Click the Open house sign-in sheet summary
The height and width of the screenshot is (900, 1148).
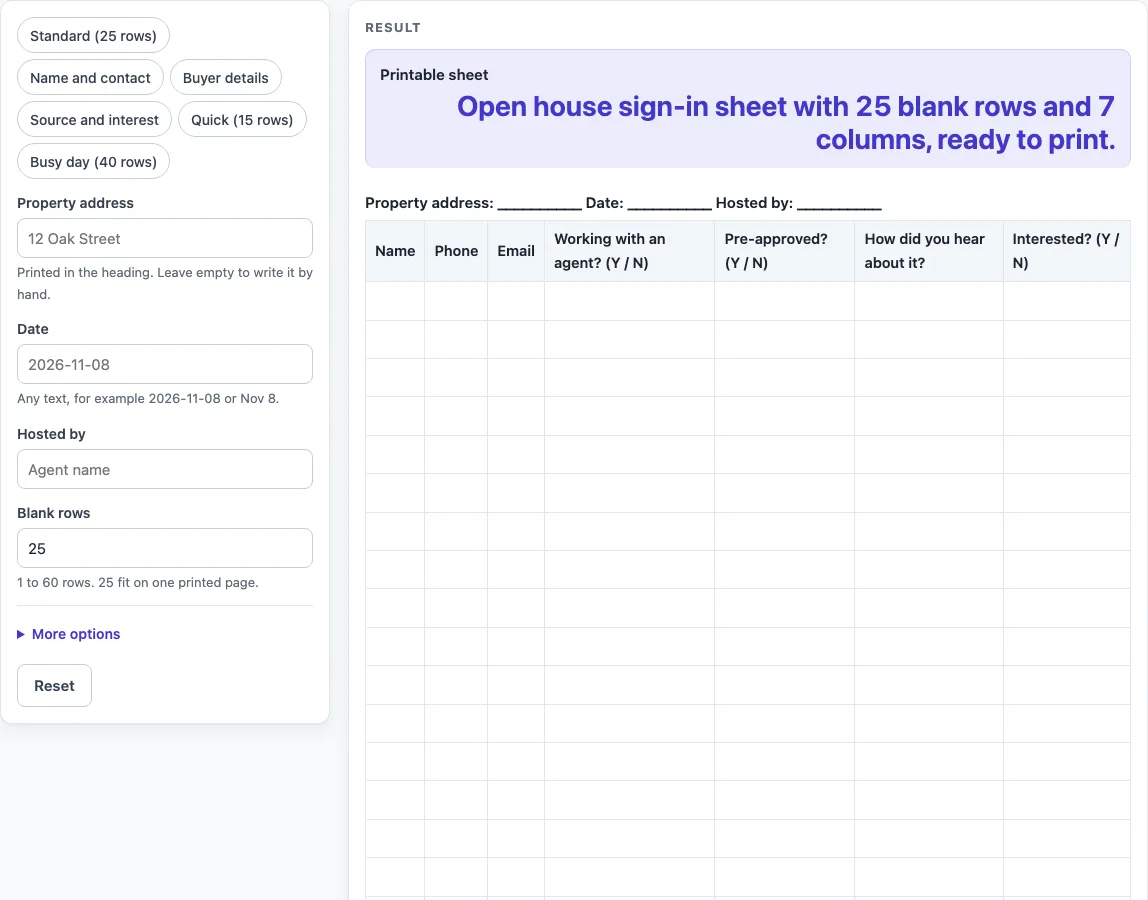coord(786,123)
